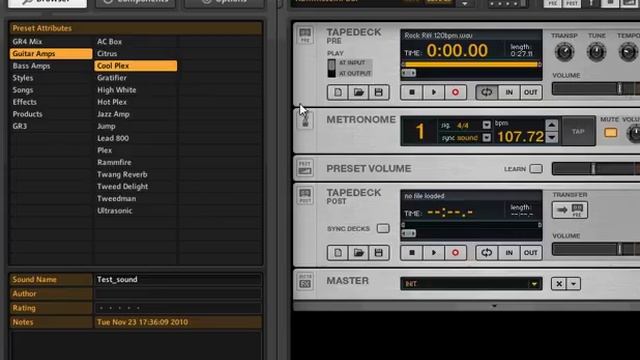
Task: Start recording in Tapedeck Pre
Action: pyautogui.click(x=455, y=92)
